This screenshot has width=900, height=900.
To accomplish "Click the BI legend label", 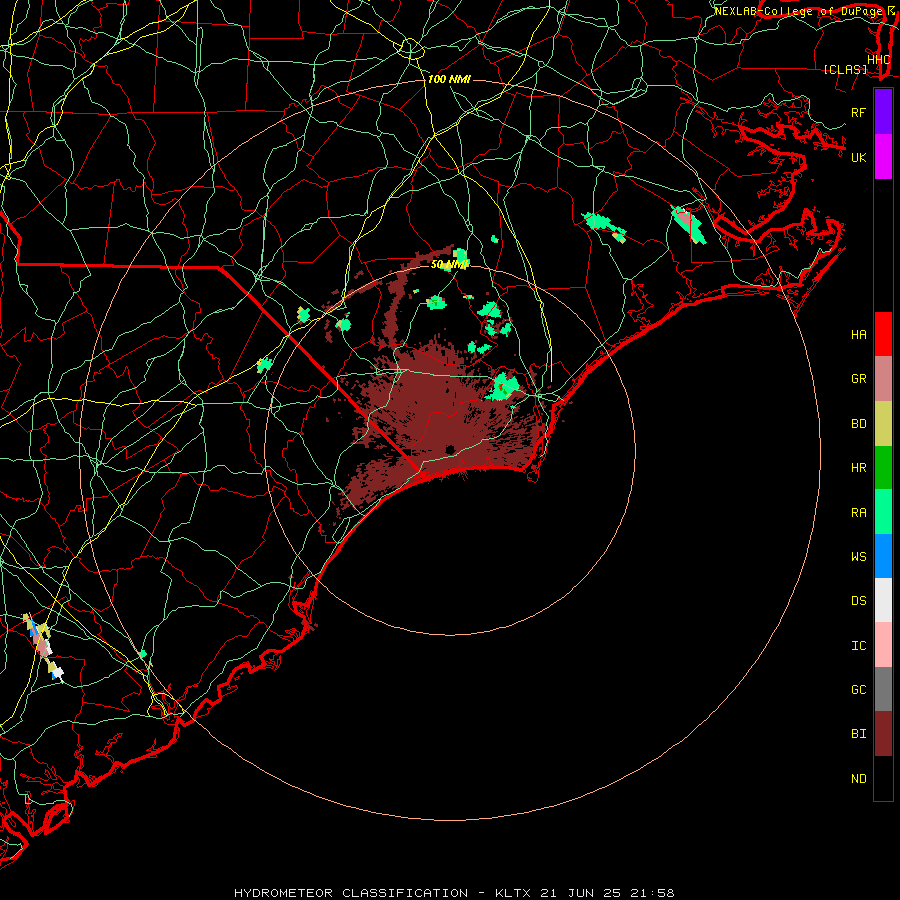I will click(x=858, y=734).
